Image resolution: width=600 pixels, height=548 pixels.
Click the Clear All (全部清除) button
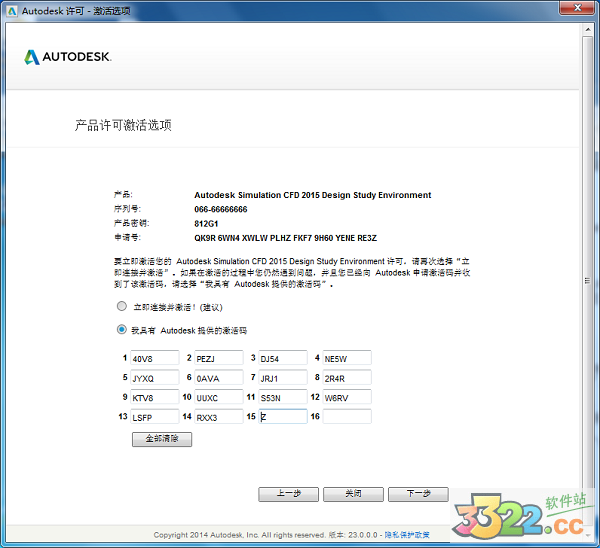(162, 439)
